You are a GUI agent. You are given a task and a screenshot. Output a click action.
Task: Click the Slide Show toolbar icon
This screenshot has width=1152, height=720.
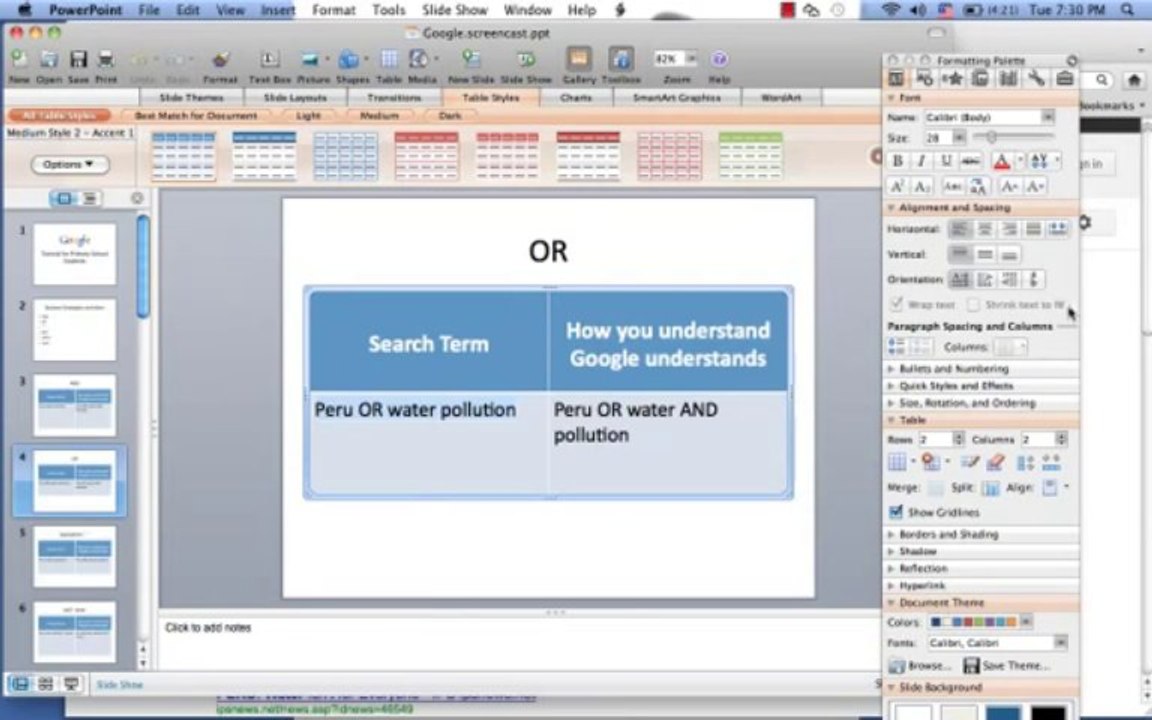[x=526, y=60]
